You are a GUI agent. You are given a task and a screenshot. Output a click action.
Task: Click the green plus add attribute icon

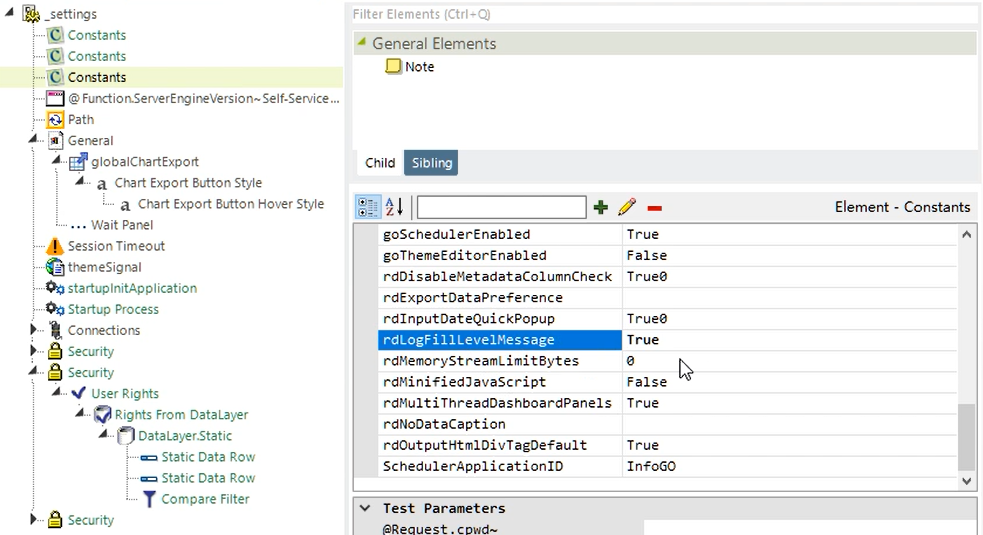[600, 207]
